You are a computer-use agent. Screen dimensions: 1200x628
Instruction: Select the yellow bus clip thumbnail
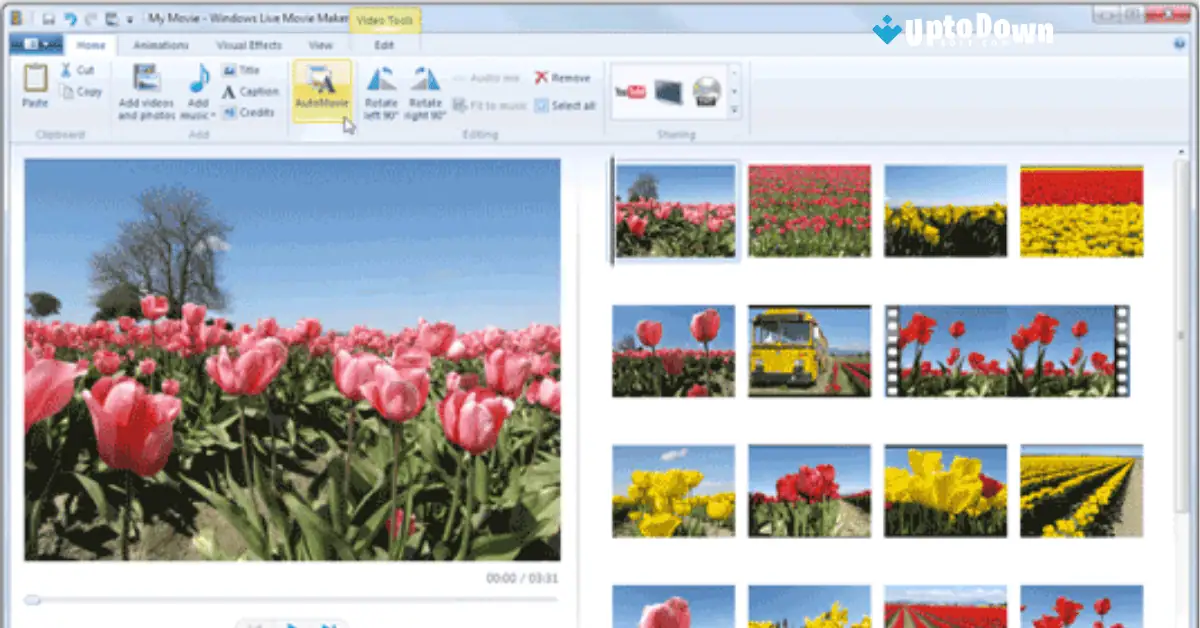coord(809,349)
